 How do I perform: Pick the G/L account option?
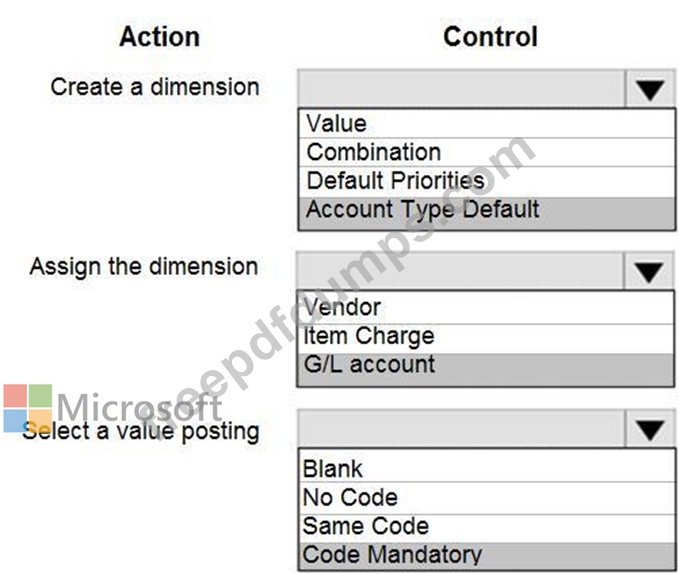pyautogui.click(x=369, y=365)
